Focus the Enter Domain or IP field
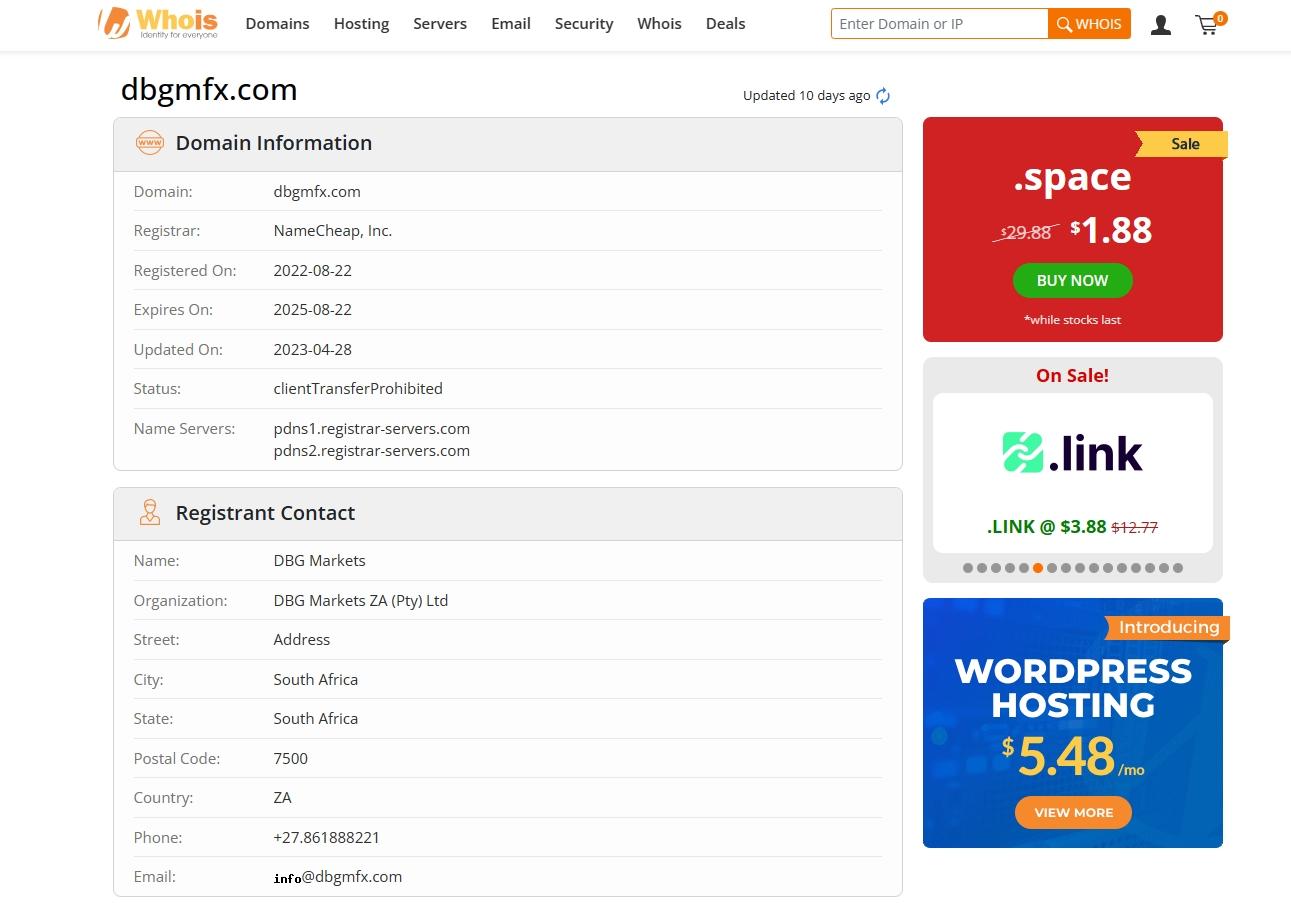 coord(939,24)
